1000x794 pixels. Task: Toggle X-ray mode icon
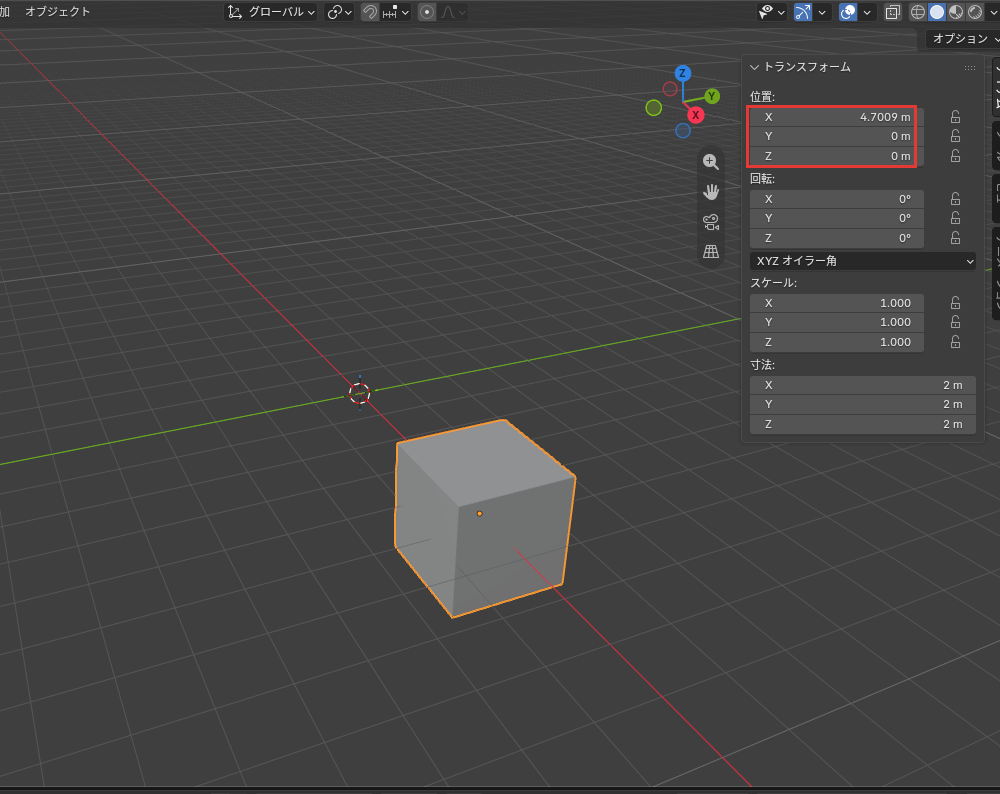892,12
